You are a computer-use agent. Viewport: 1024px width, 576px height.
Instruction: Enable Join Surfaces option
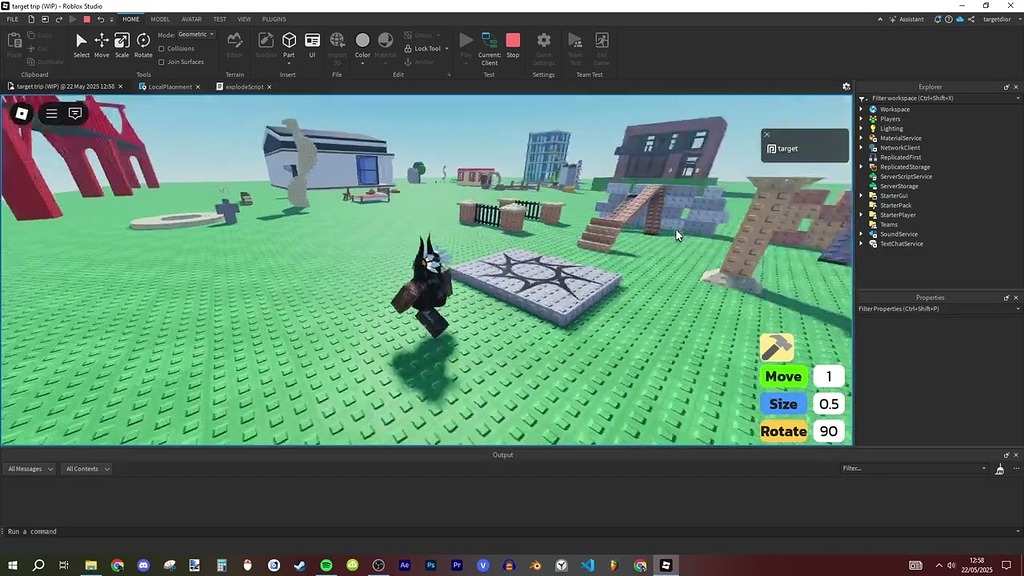(162, 61)
